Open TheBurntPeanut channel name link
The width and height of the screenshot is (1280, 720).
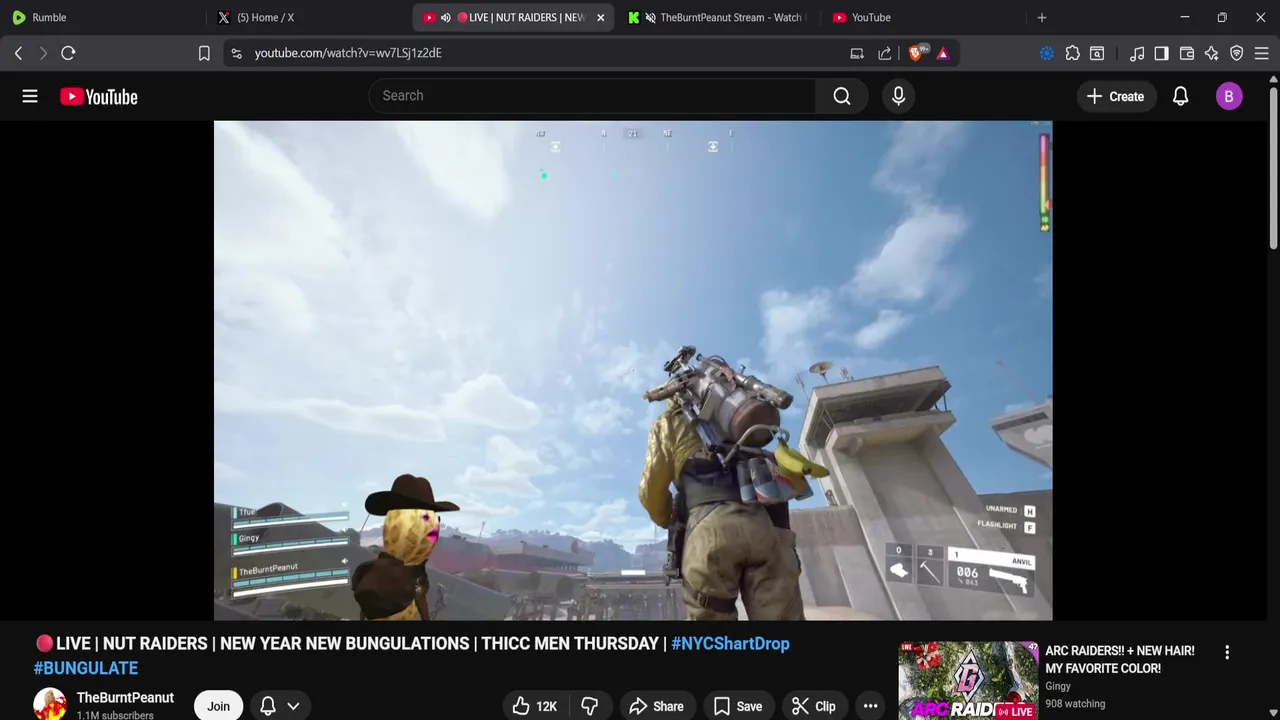125,698
